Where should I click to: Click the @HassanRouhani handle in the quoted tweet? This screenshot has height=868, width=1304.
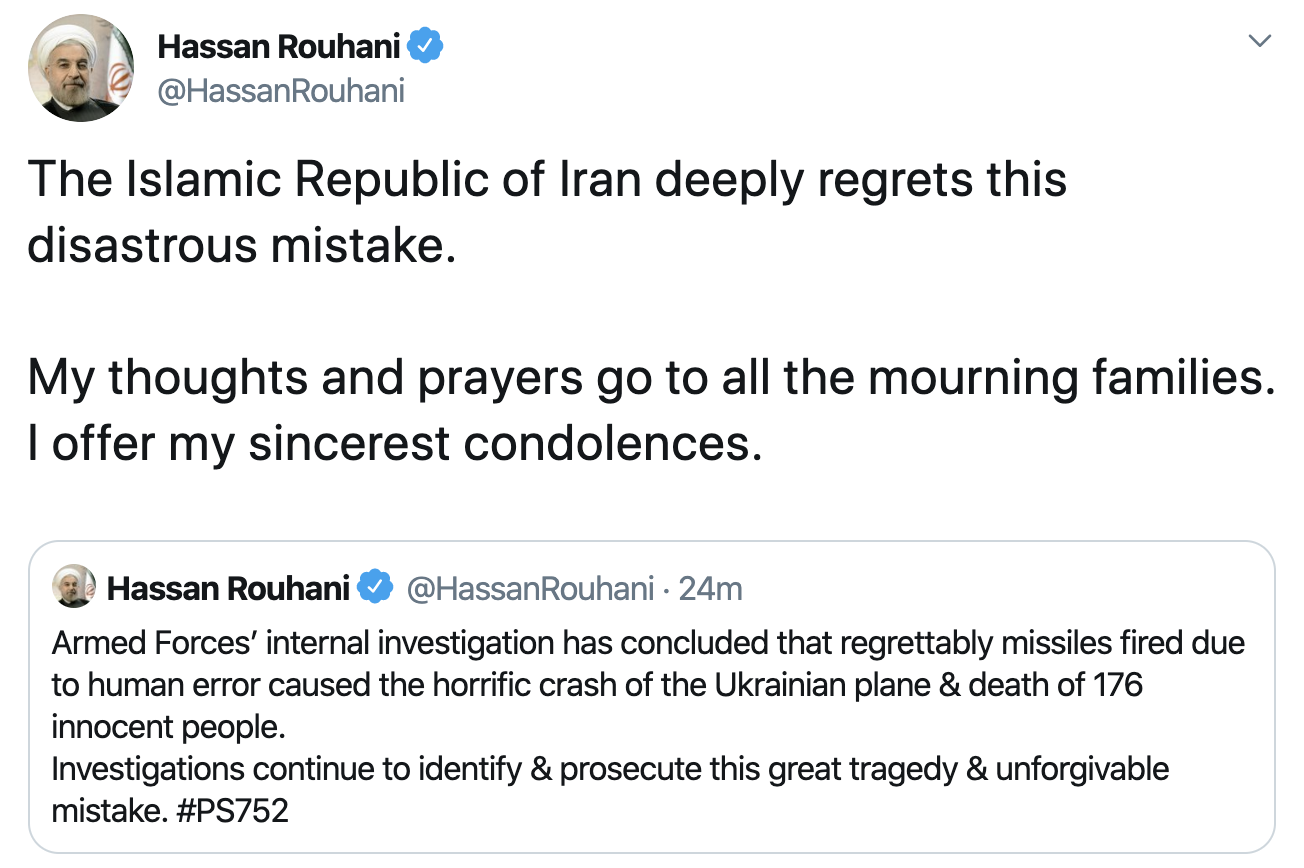pos(530,589)
